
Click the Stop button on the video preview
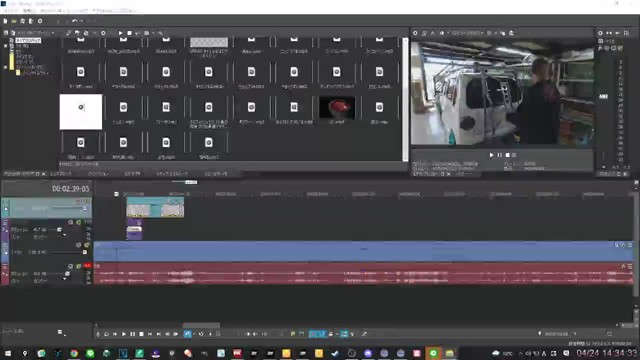point(507,155)
